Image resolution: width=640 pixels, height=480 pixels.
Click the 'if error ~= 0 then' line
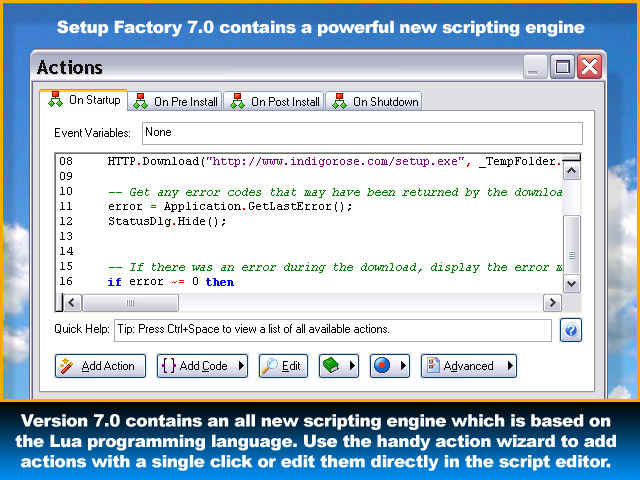point(171,282)
